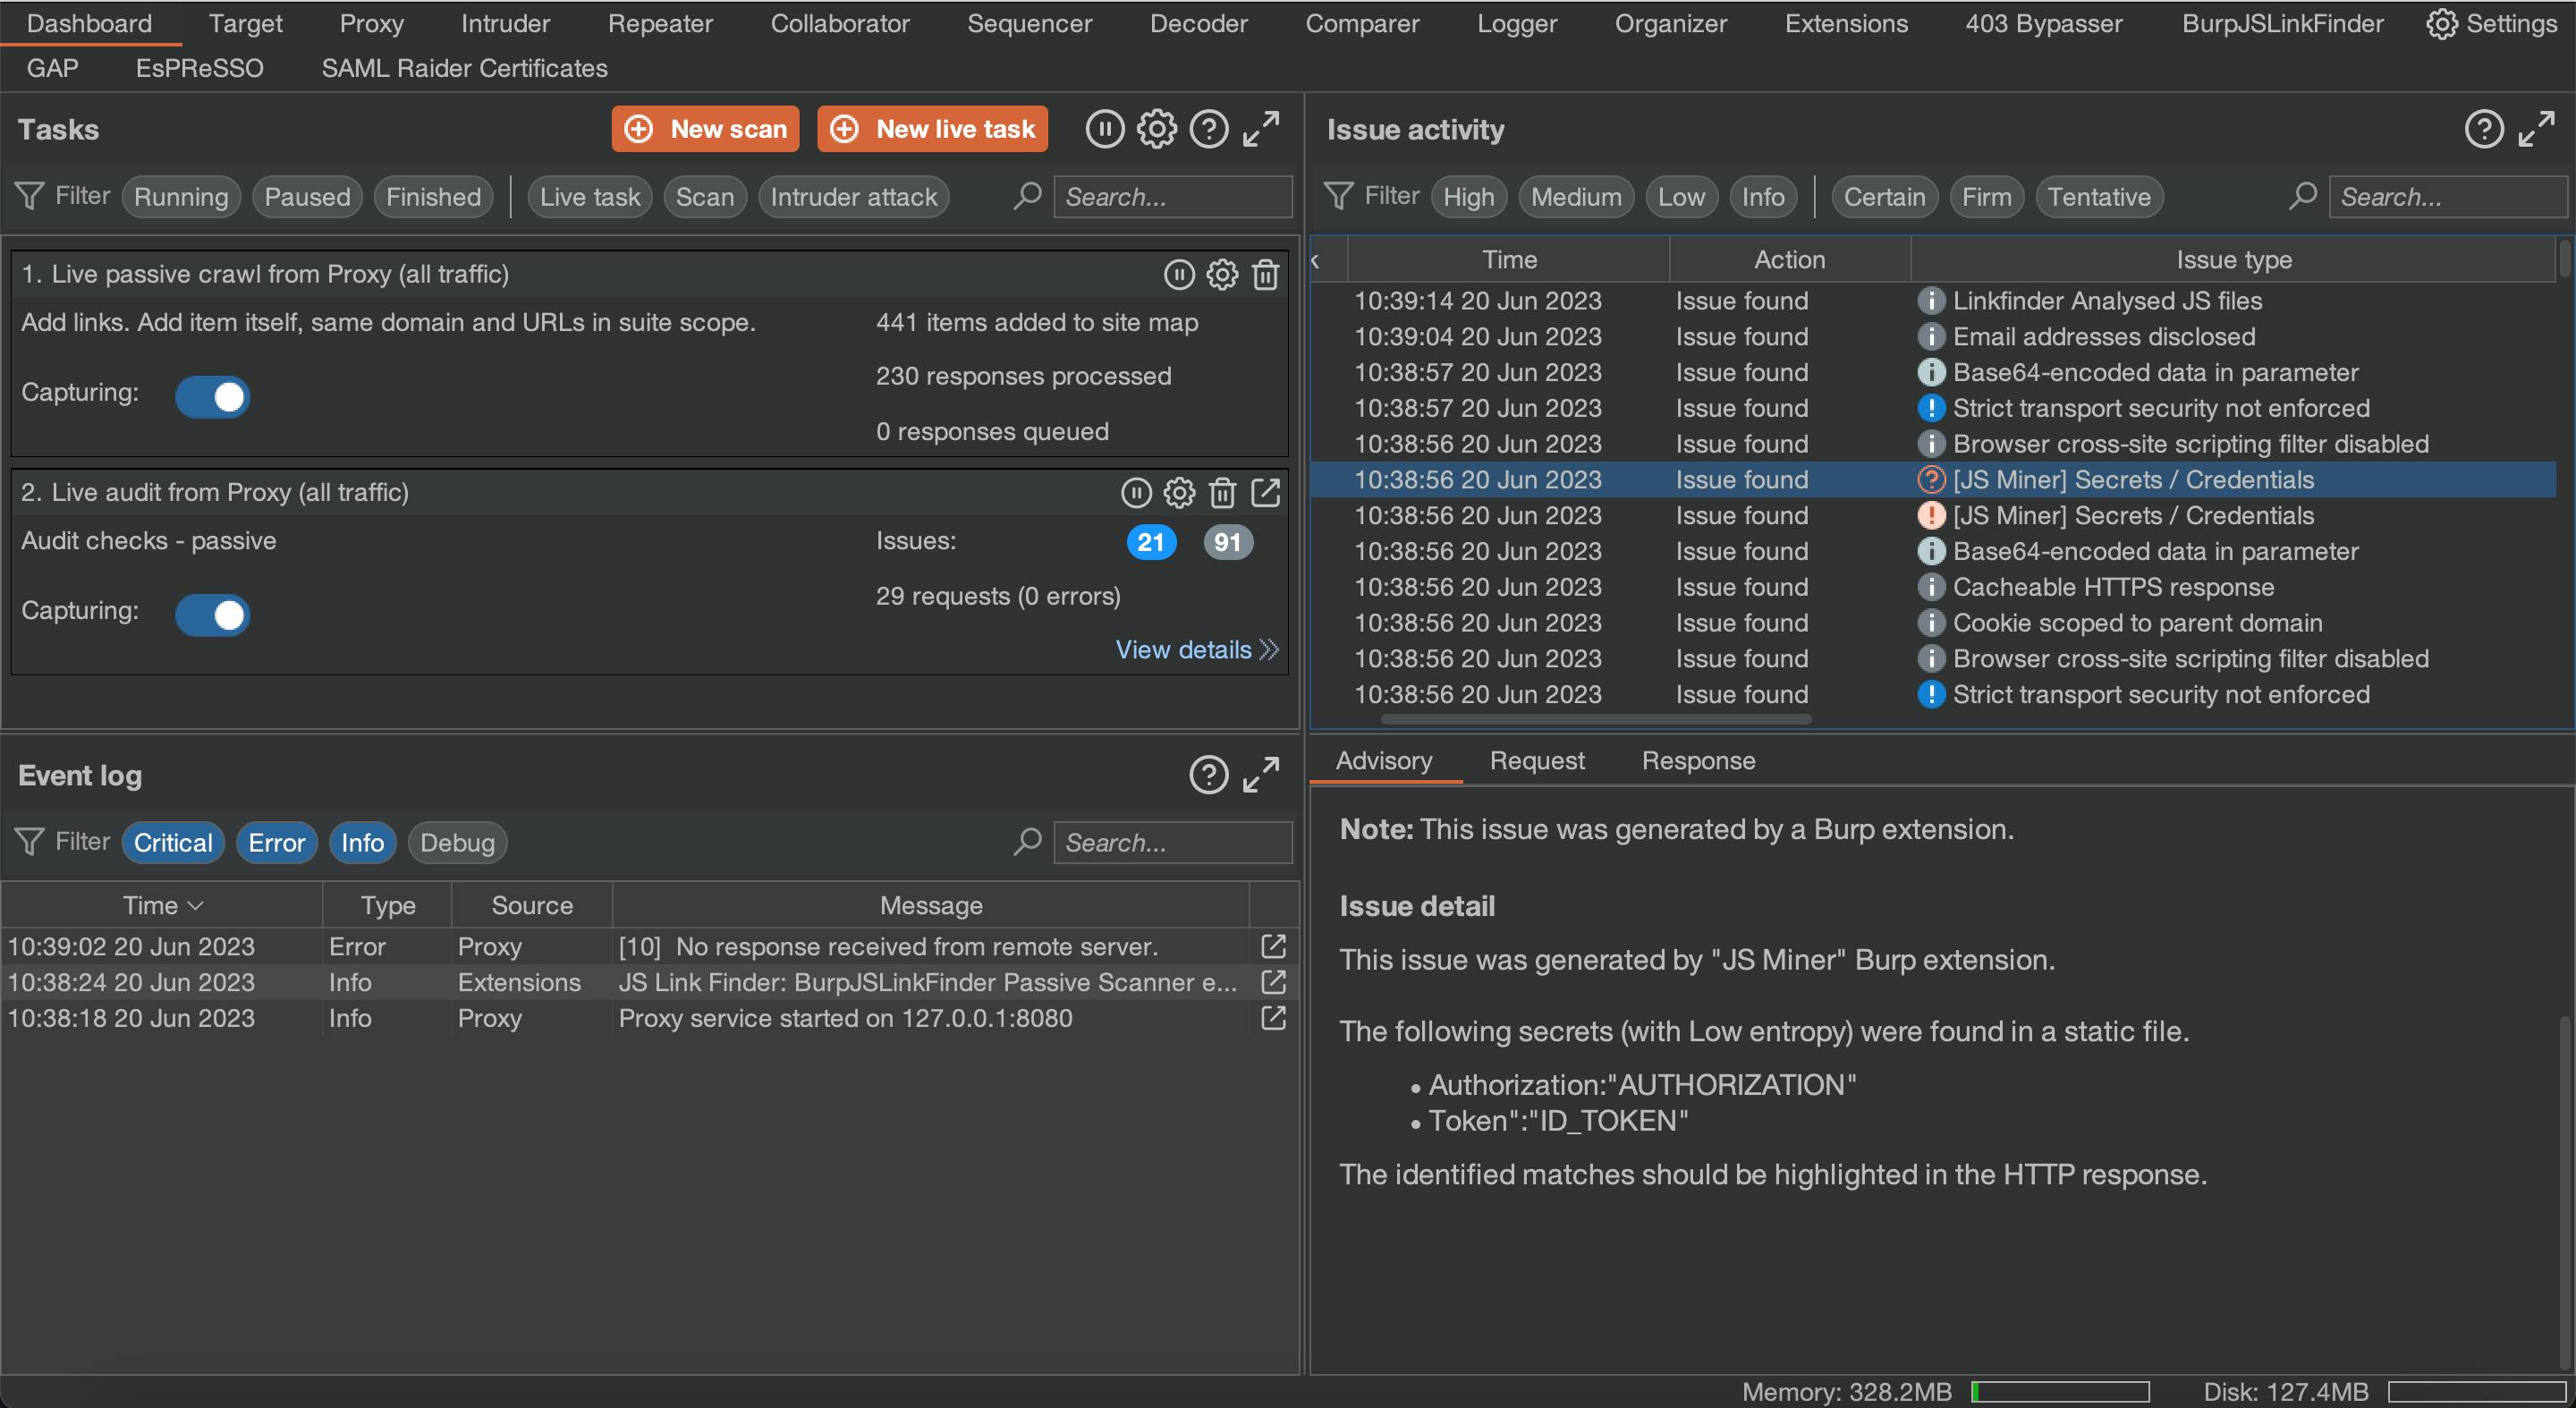Click the Tasks search field
This screenshot has width=2576, height=1408.
click(x=1172, y=197)
